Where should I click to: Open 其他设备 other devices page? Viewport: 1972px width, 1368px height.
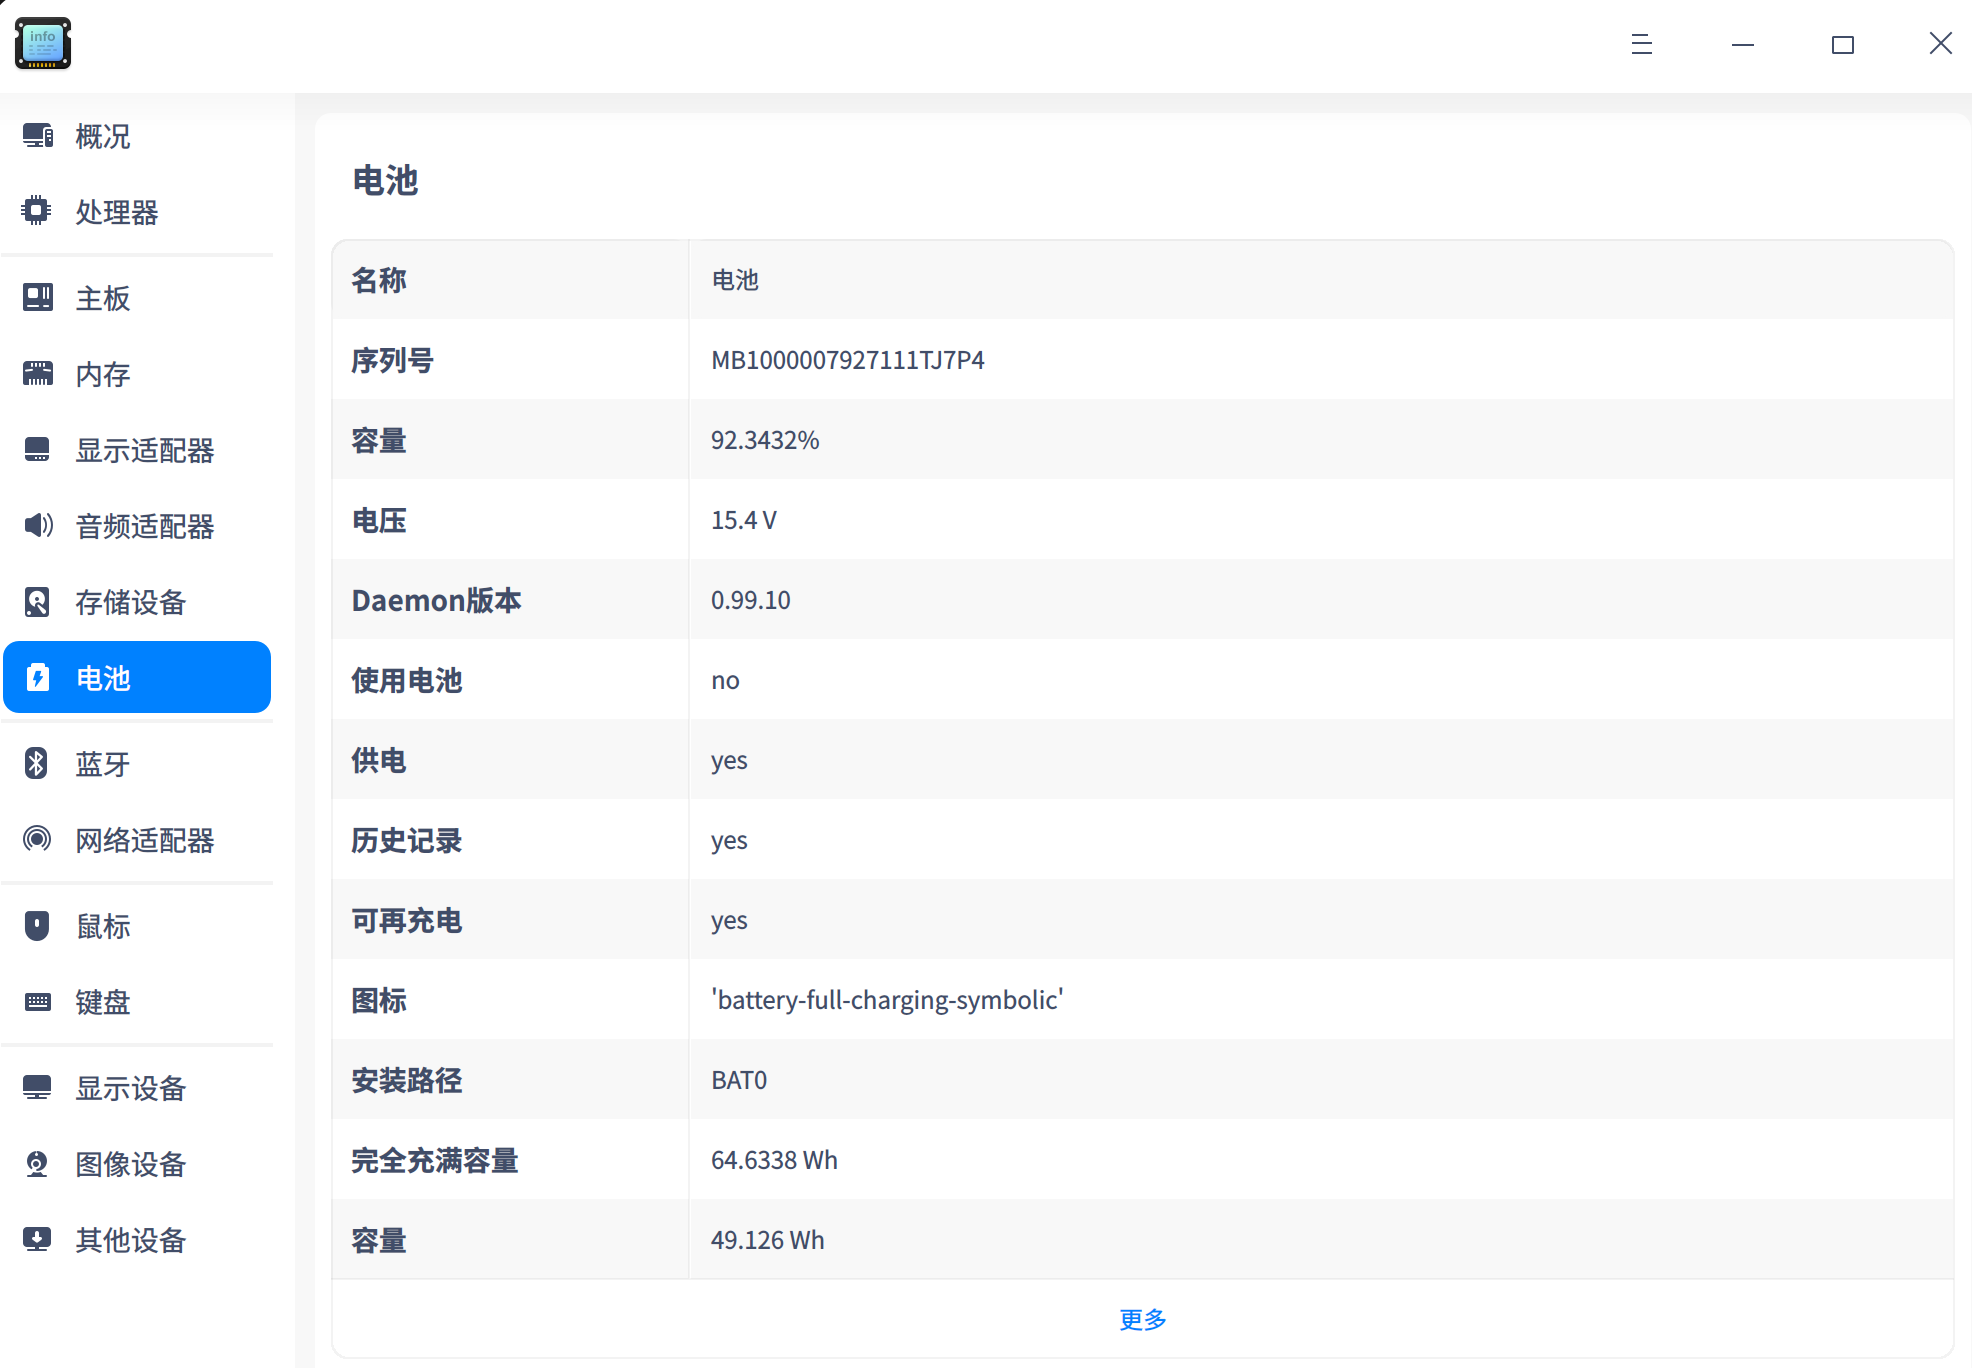coord(130,1240)
